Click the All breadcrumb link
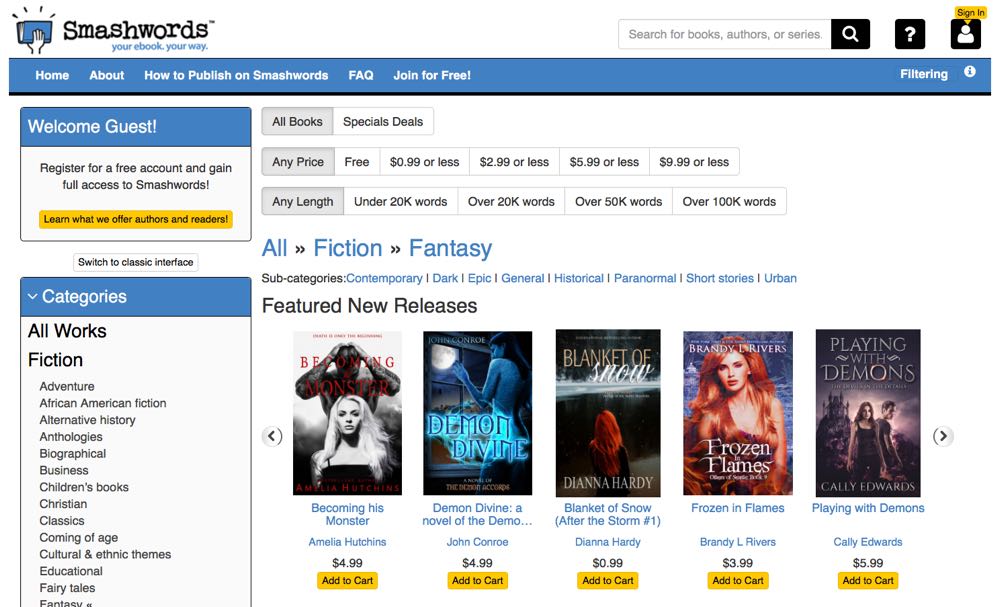 click(275, 248)
